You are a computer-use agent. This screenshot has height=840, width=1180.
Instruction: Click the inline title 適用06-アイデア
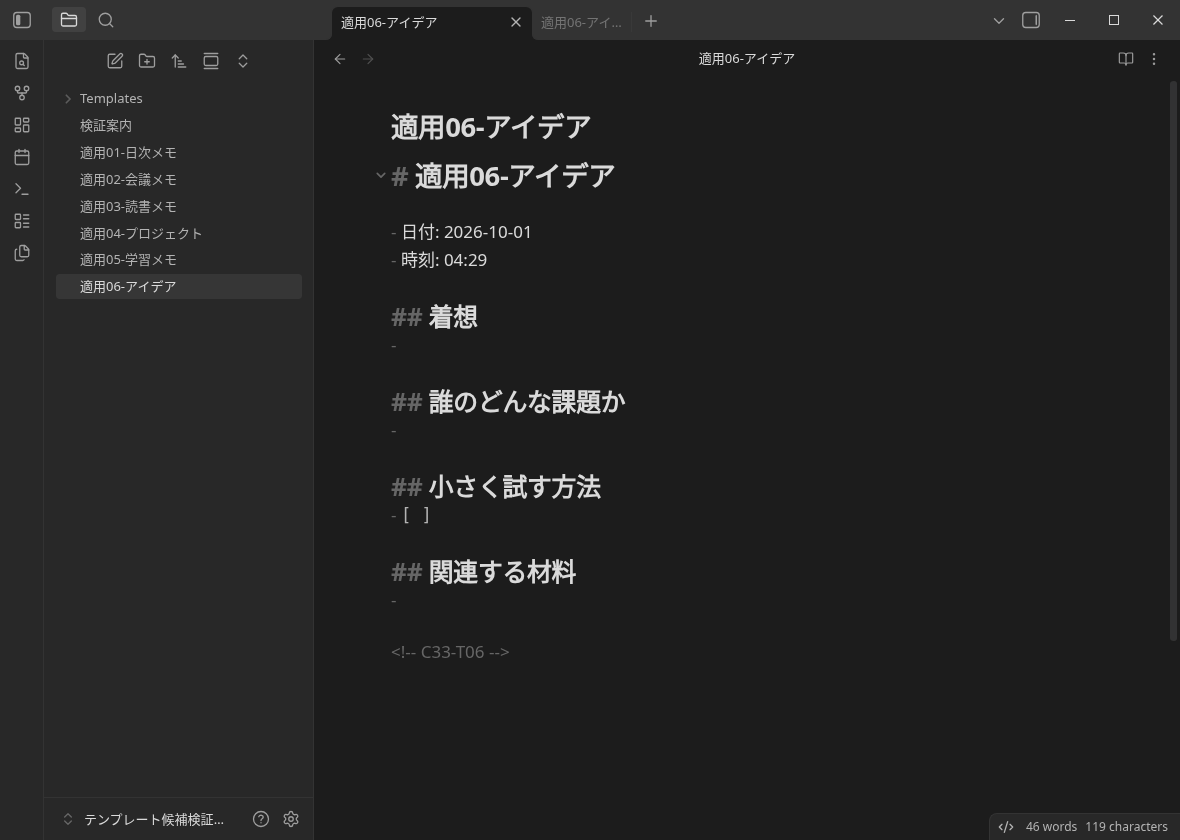click(491, 127)
